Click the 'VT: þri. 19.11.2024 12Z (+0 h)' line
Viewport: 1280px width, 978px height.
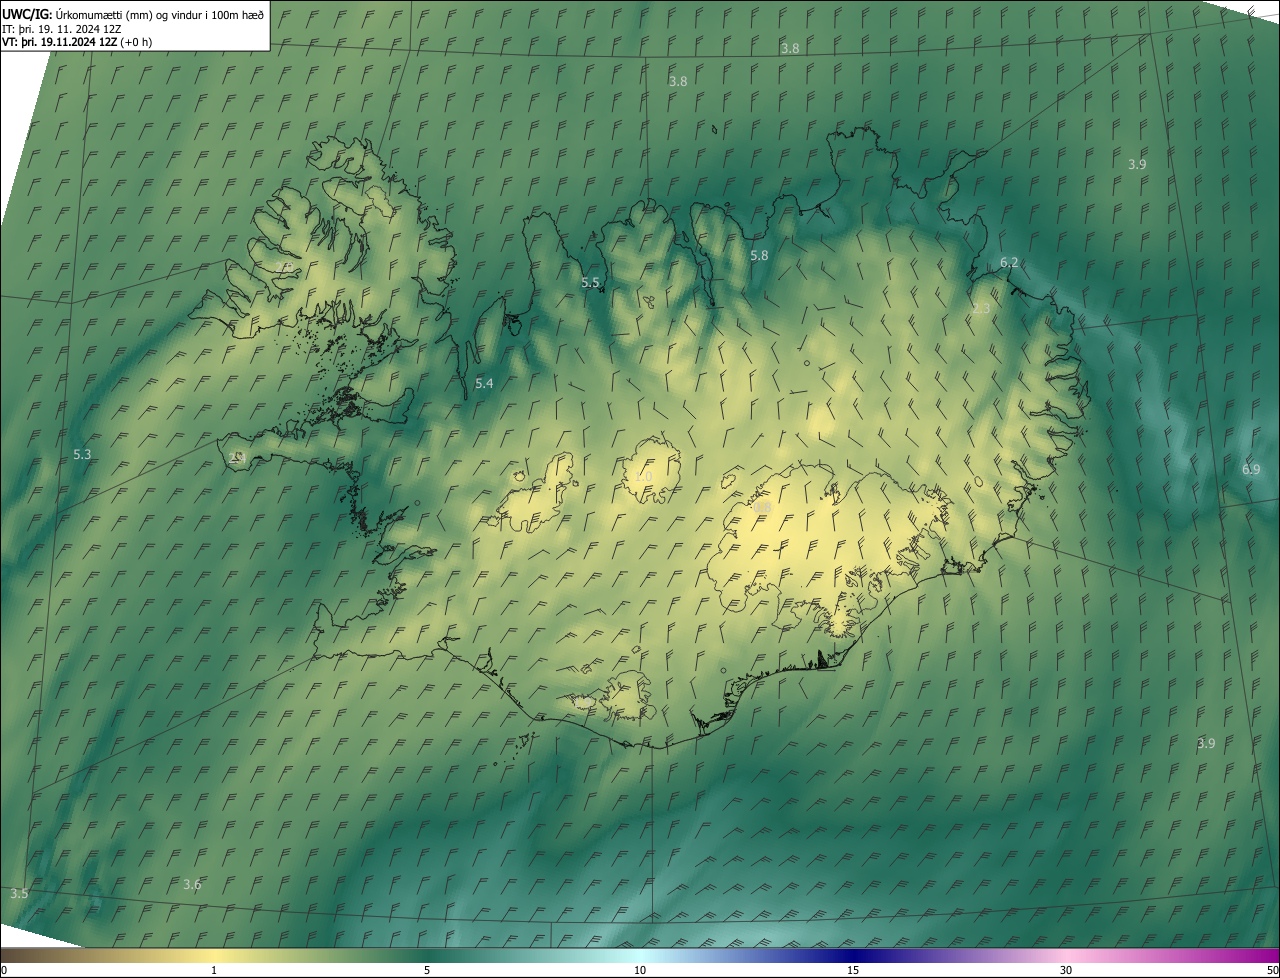(x=77, y=42)
